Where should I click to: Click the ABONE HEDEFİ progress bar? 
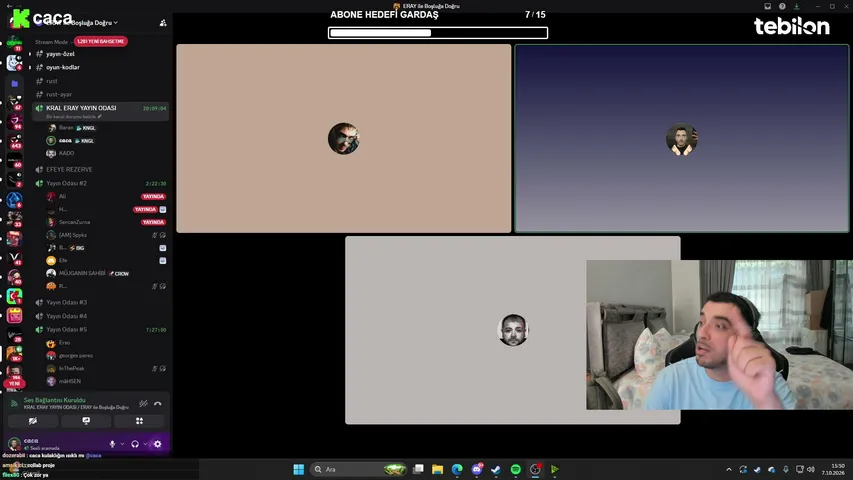[x=438, y=33]
